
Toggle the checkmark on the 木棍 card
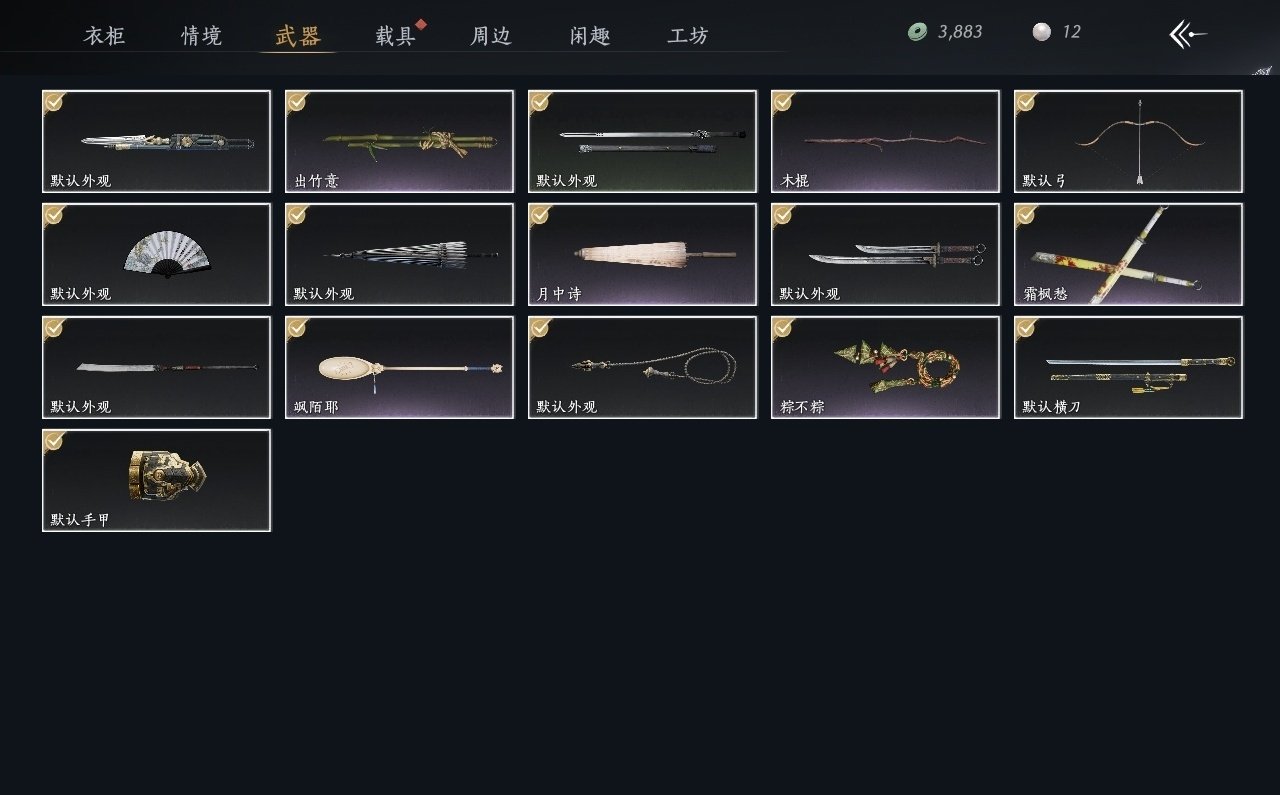782,101
